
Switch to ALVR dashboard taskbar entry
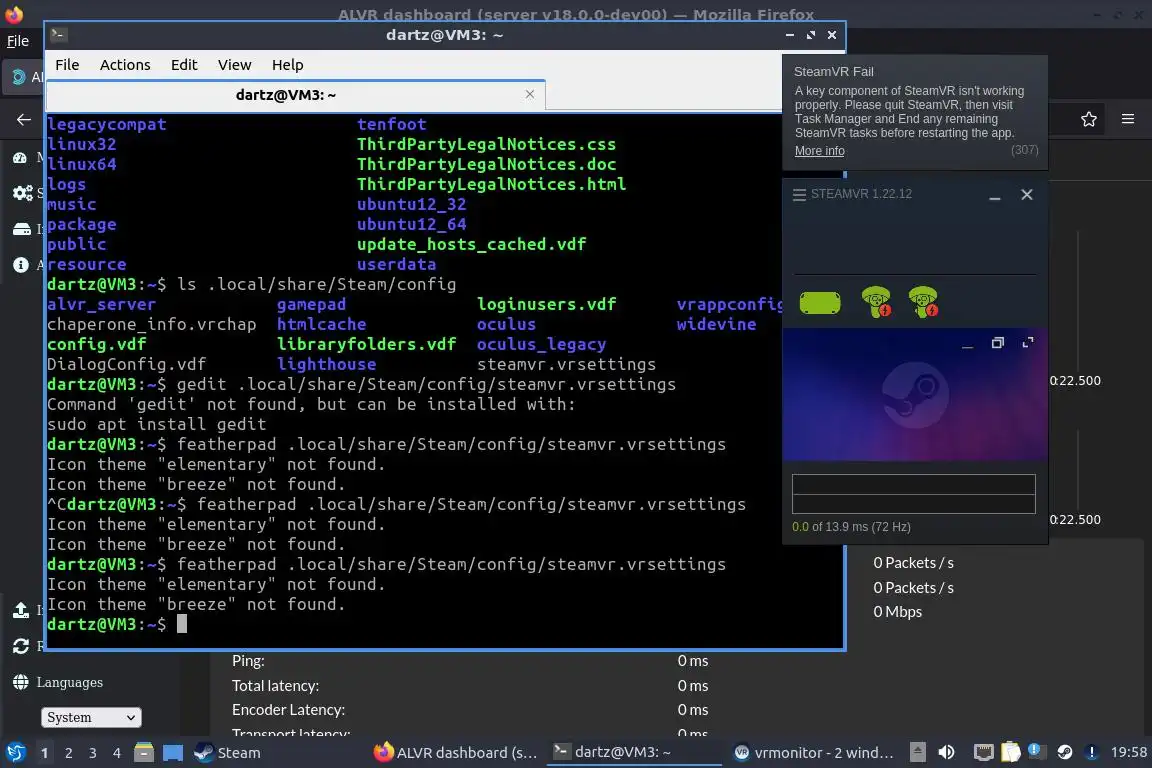[456, 753]
